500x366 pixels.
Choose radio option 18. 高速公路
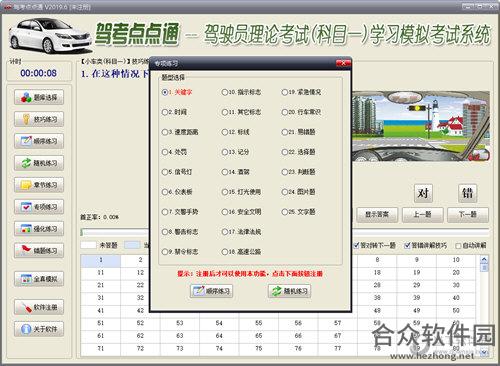click(x=241, y=252)
